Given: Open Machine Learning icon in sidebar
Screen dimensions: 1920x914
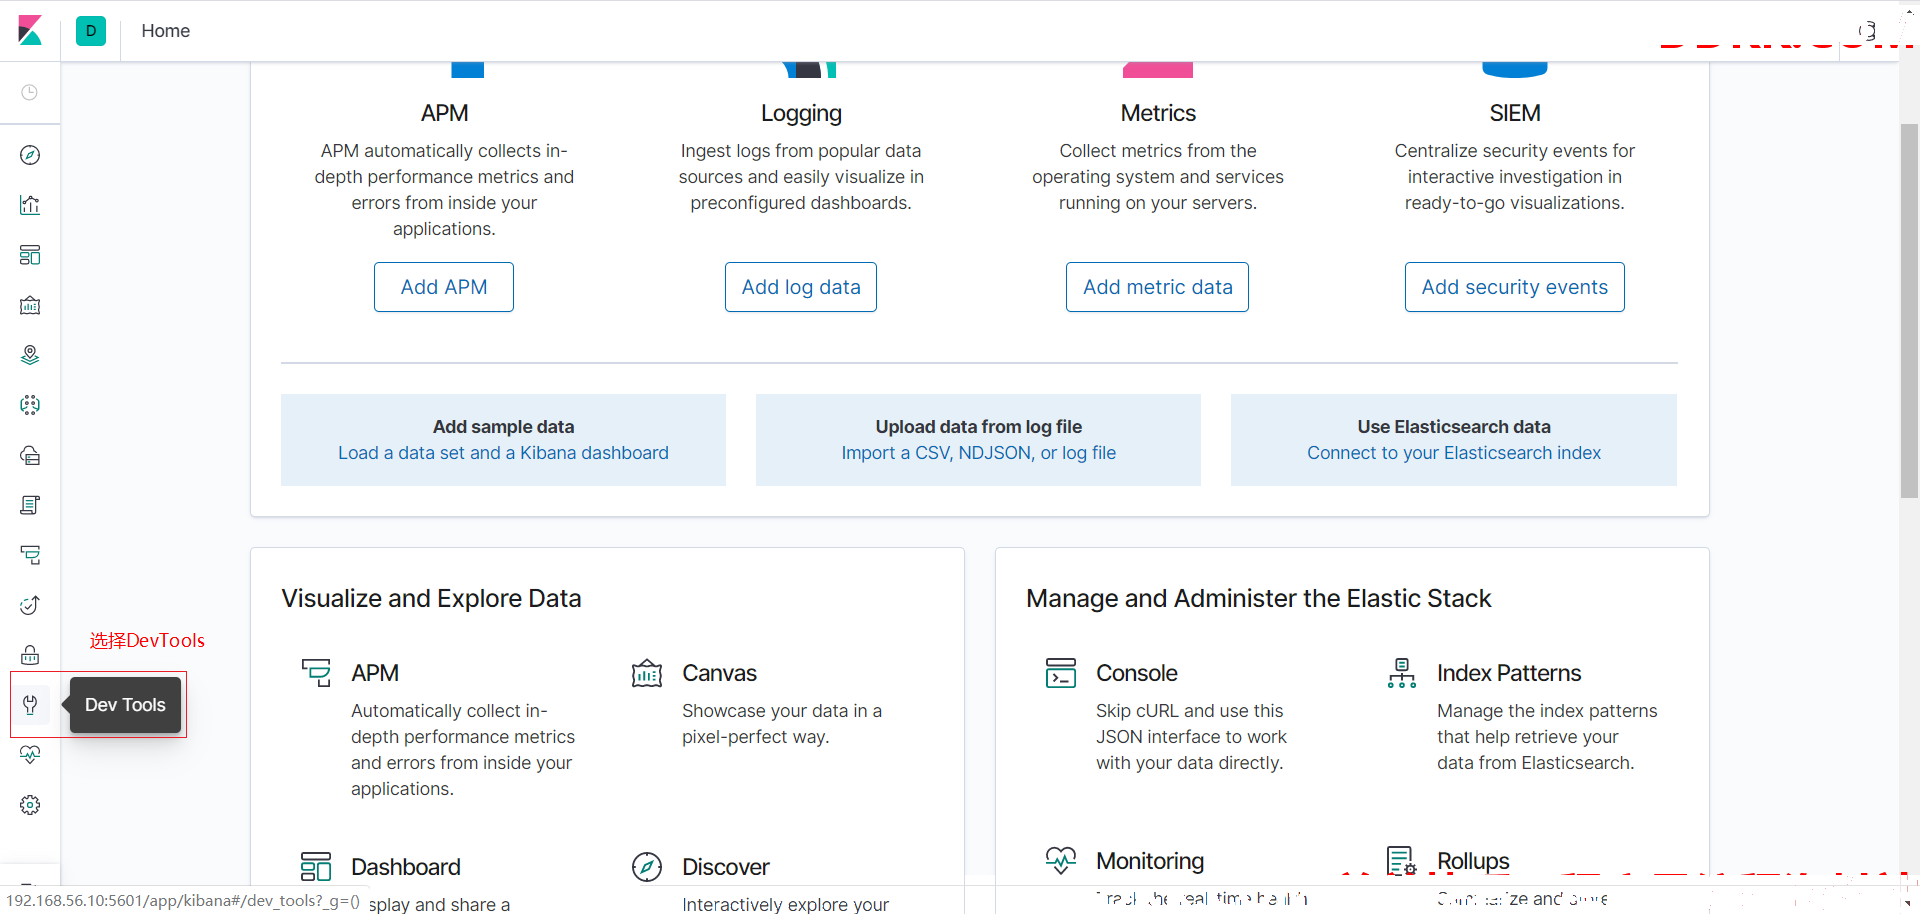Looking at the screenshot, I should pos(30,405).
